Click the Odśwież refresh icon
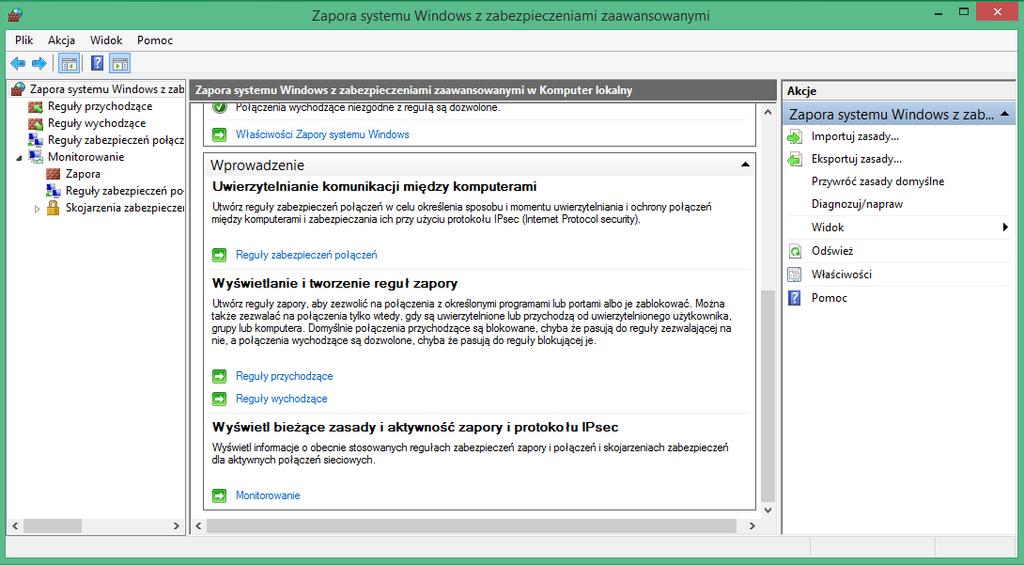Image resolution: width=1024 pixels, height=565 pixels. [x=795, y=251]
